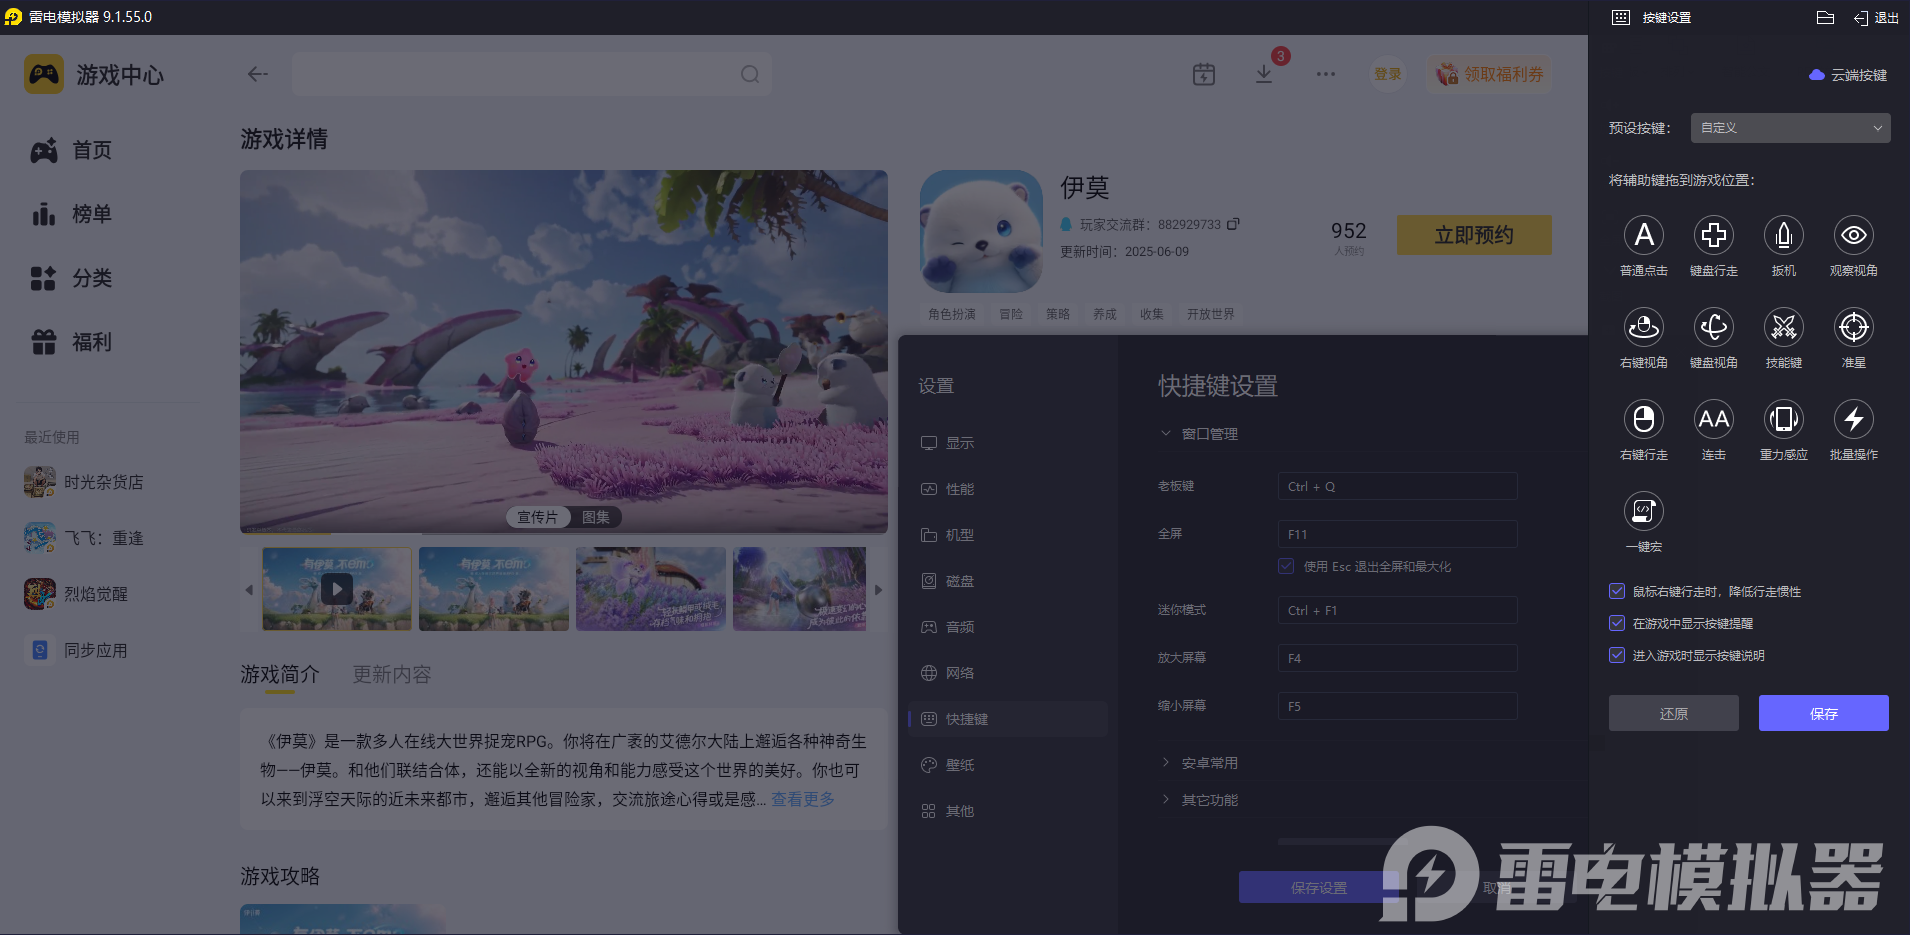The height and width of the screenshot is (935, 1910).
Task: Open the calendar reservations icon
Action: click(1204, 74)
